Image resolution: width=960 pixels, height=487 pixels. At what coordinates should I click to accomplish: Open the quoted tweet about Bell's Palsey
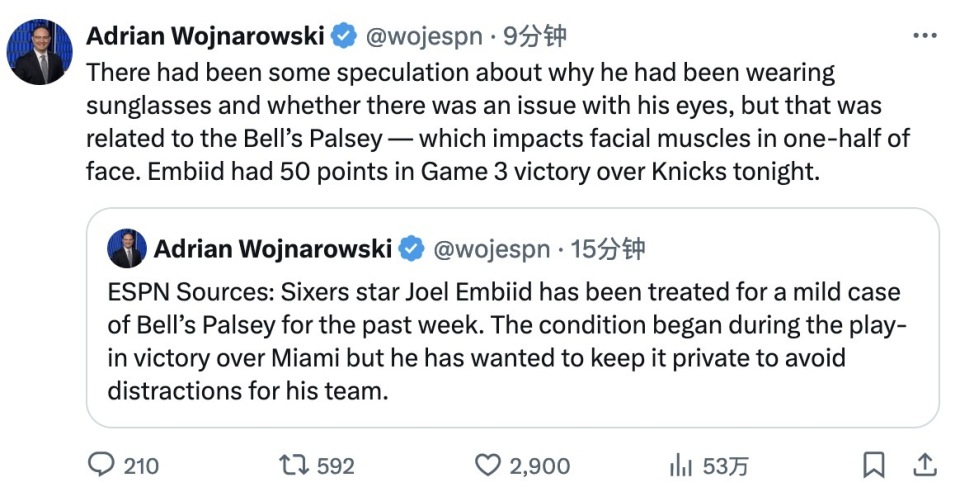(512, 317)
